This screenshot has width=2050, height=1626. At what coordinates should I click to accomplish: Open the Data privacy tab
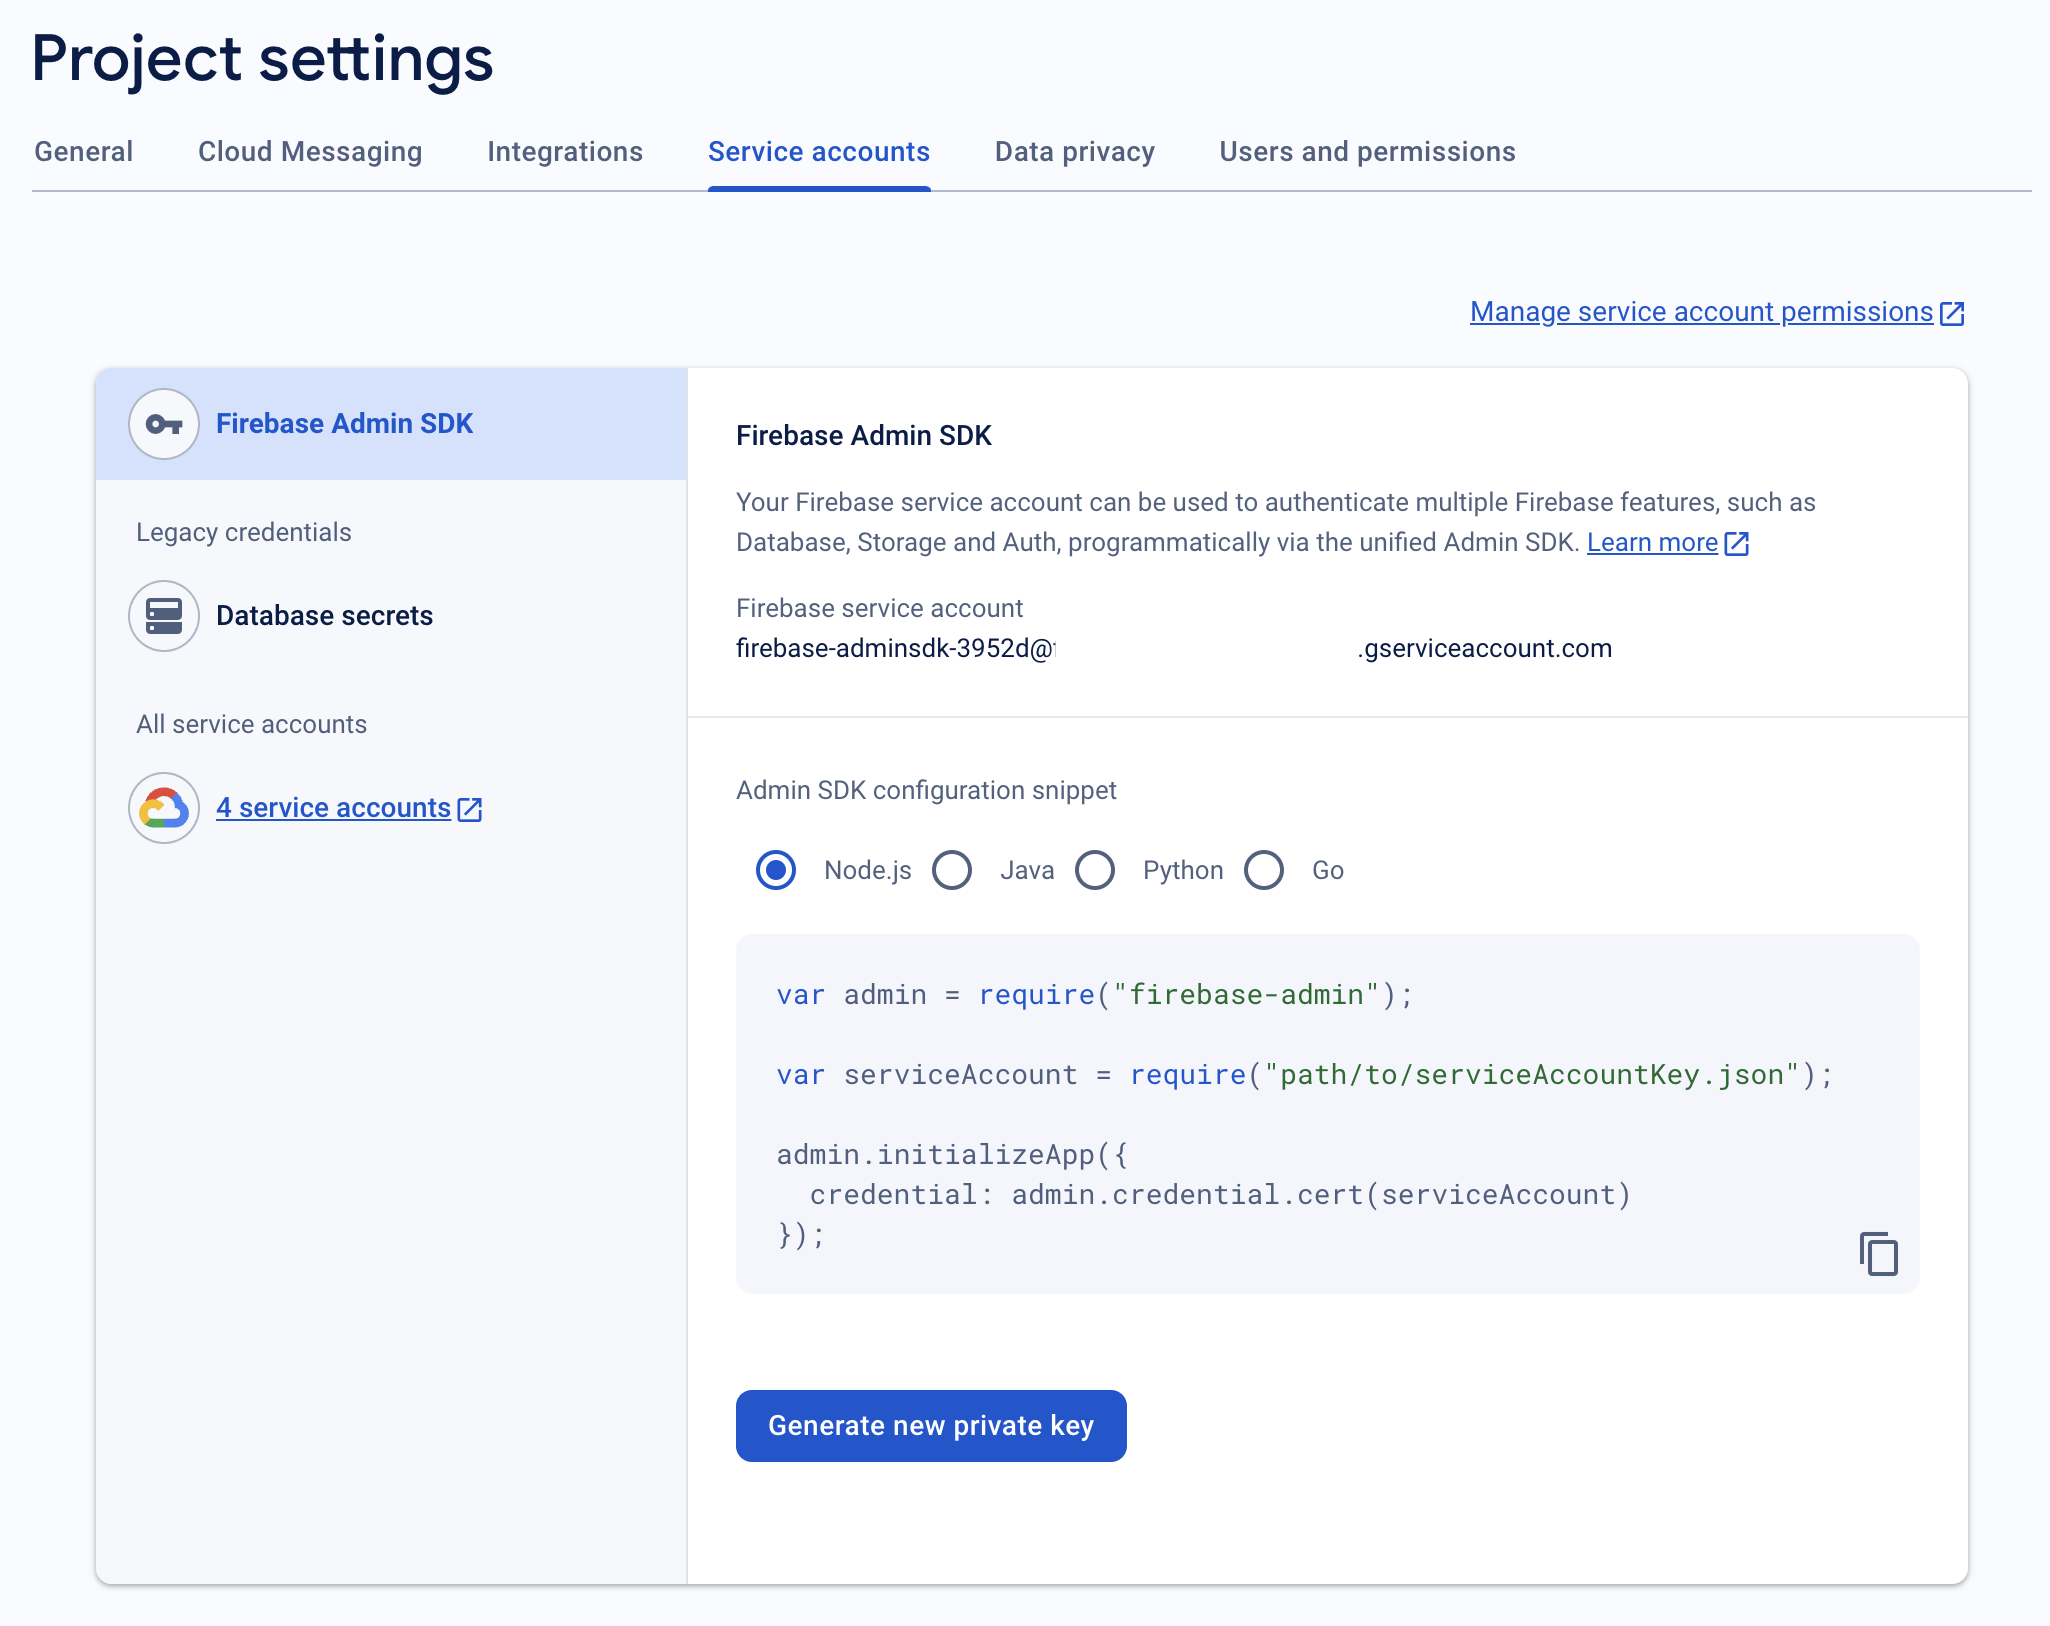(x=1075, y=152)
